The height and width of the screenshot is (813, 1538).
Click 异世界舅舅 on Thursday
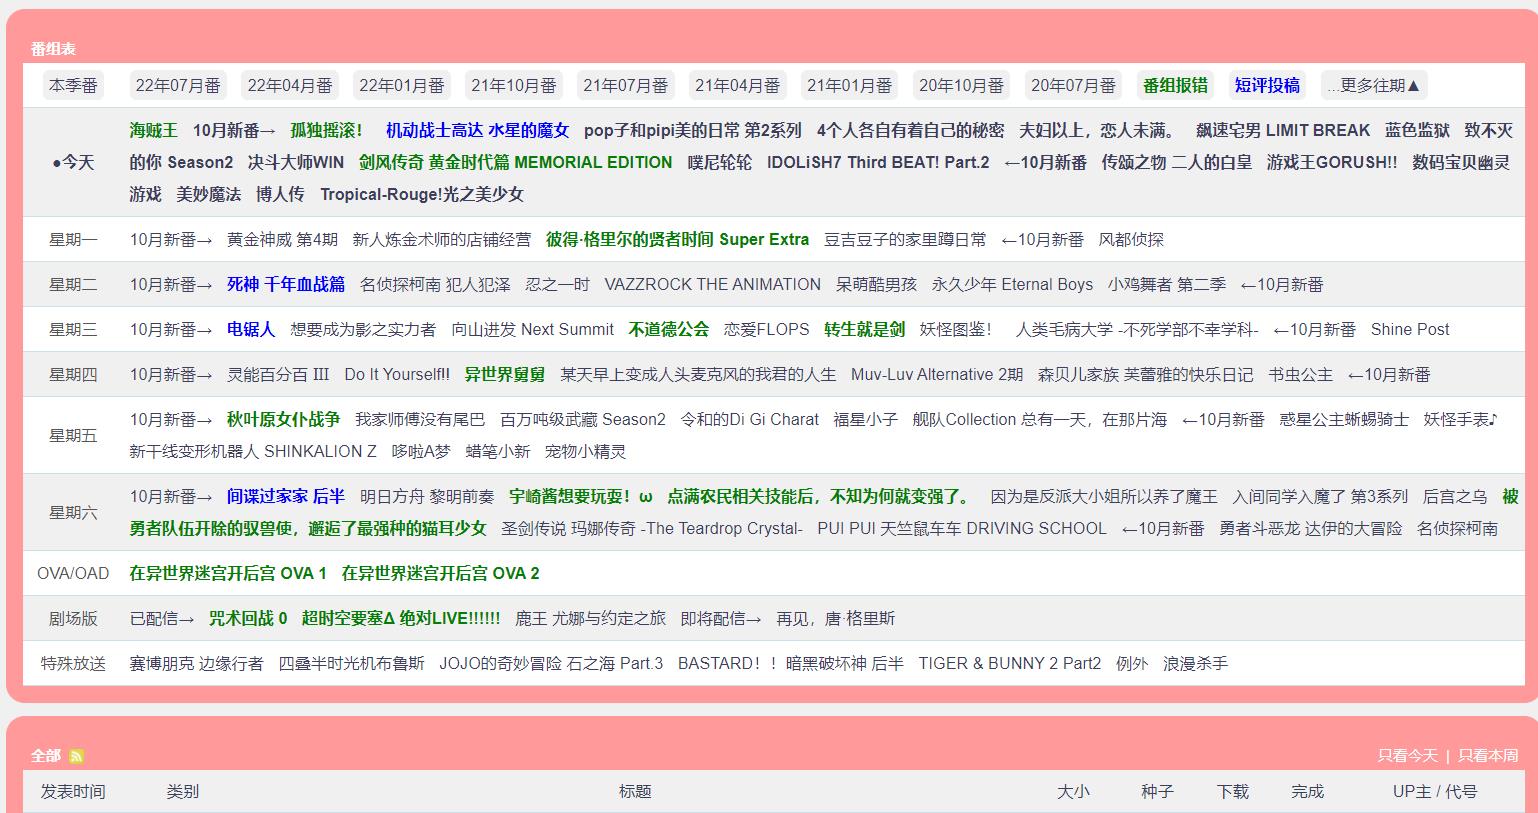click(505, 374)
